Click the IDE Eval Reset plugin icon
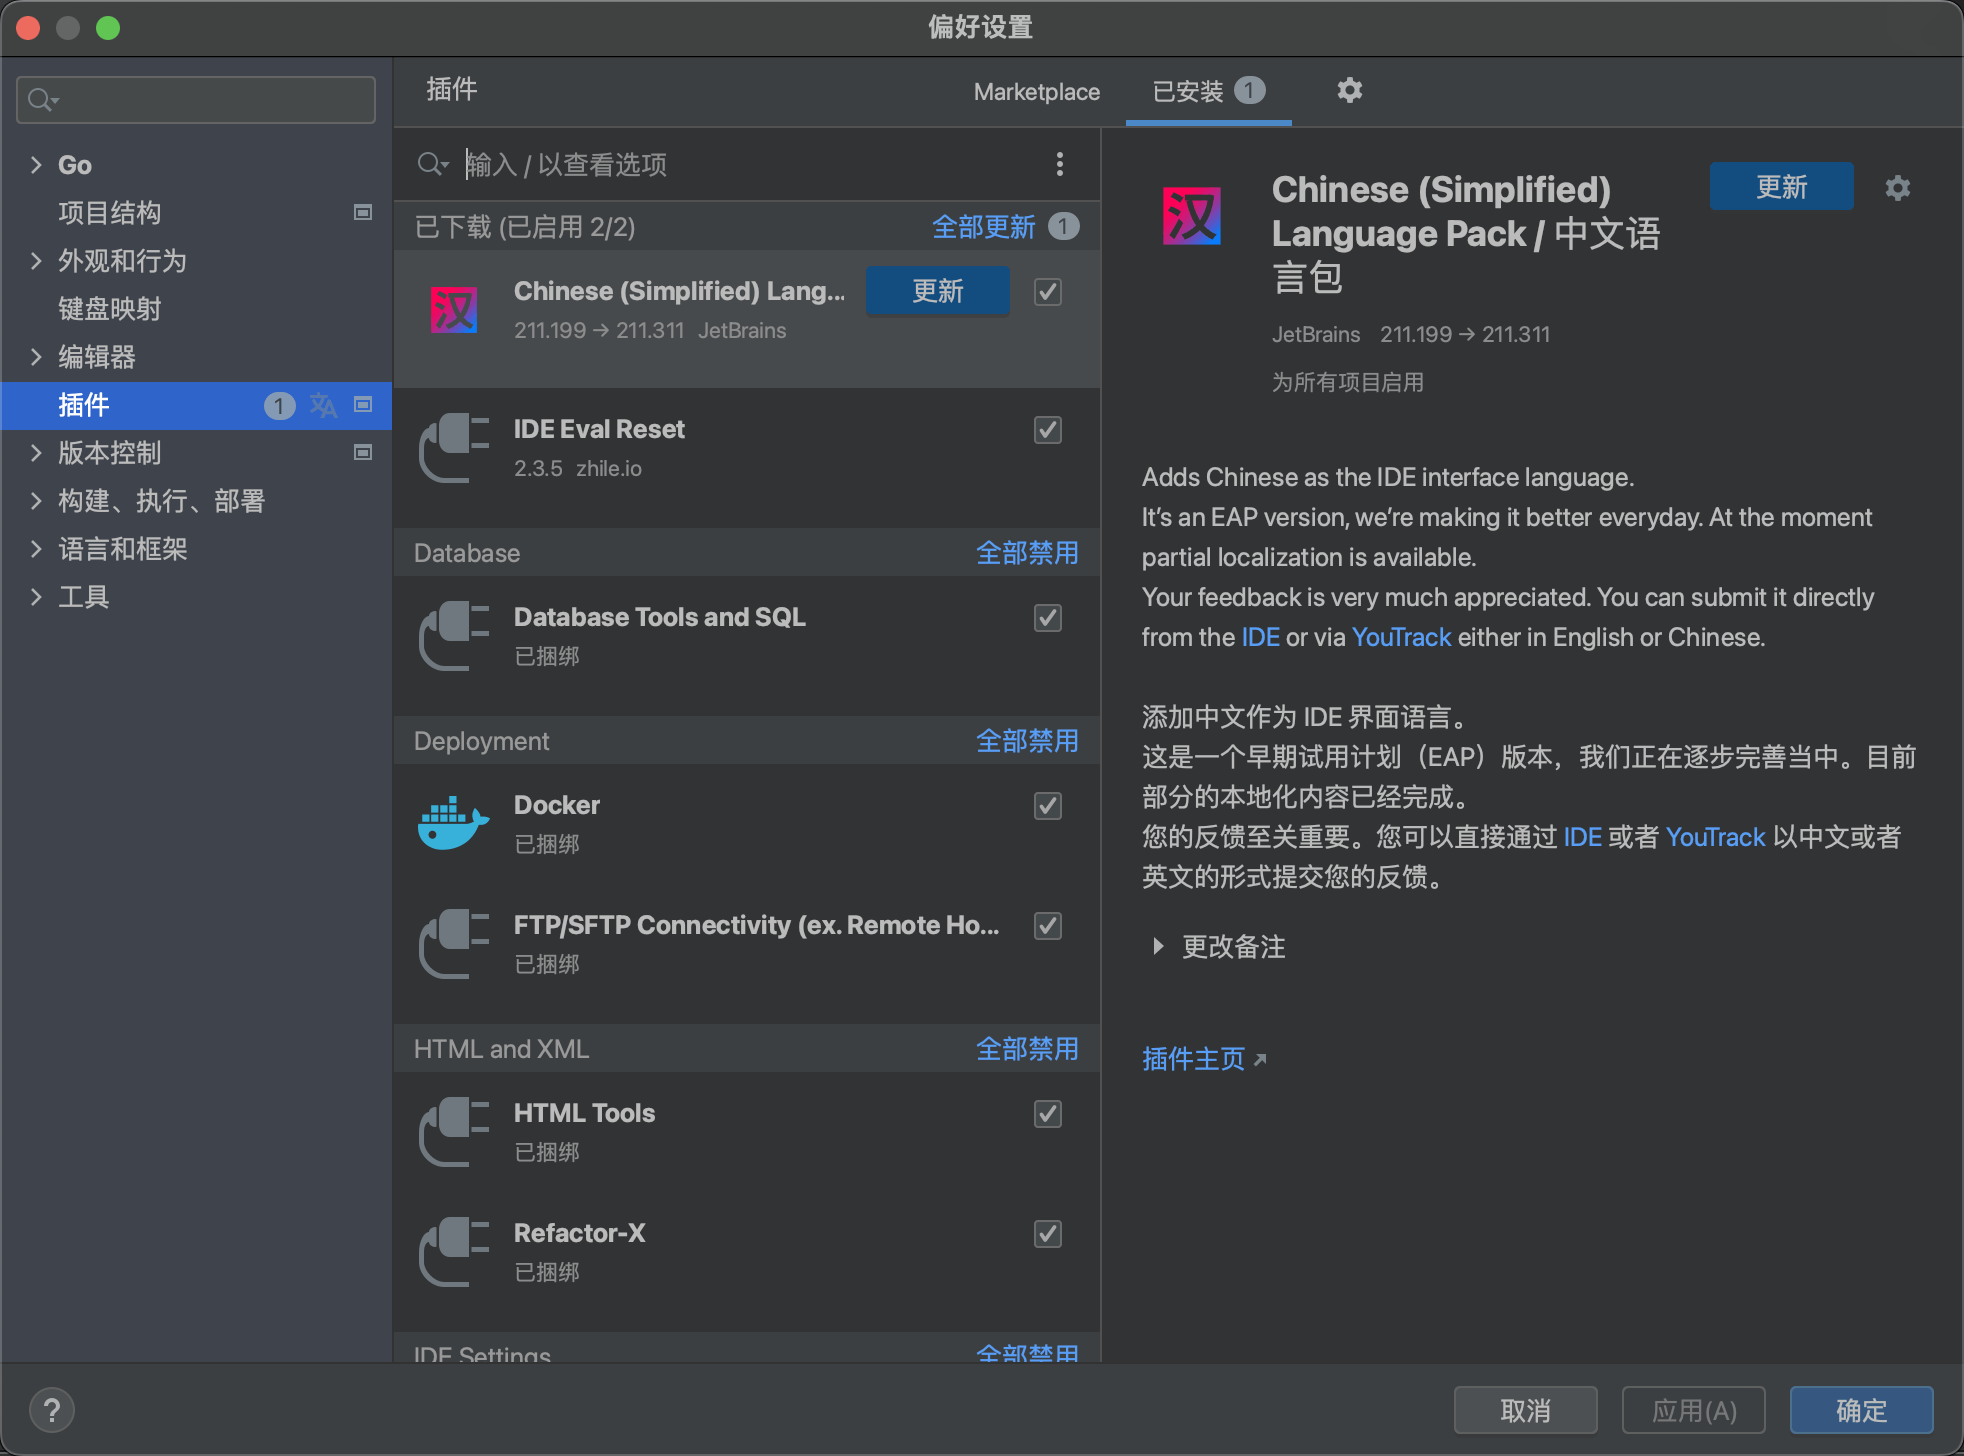 click(451, 447)
